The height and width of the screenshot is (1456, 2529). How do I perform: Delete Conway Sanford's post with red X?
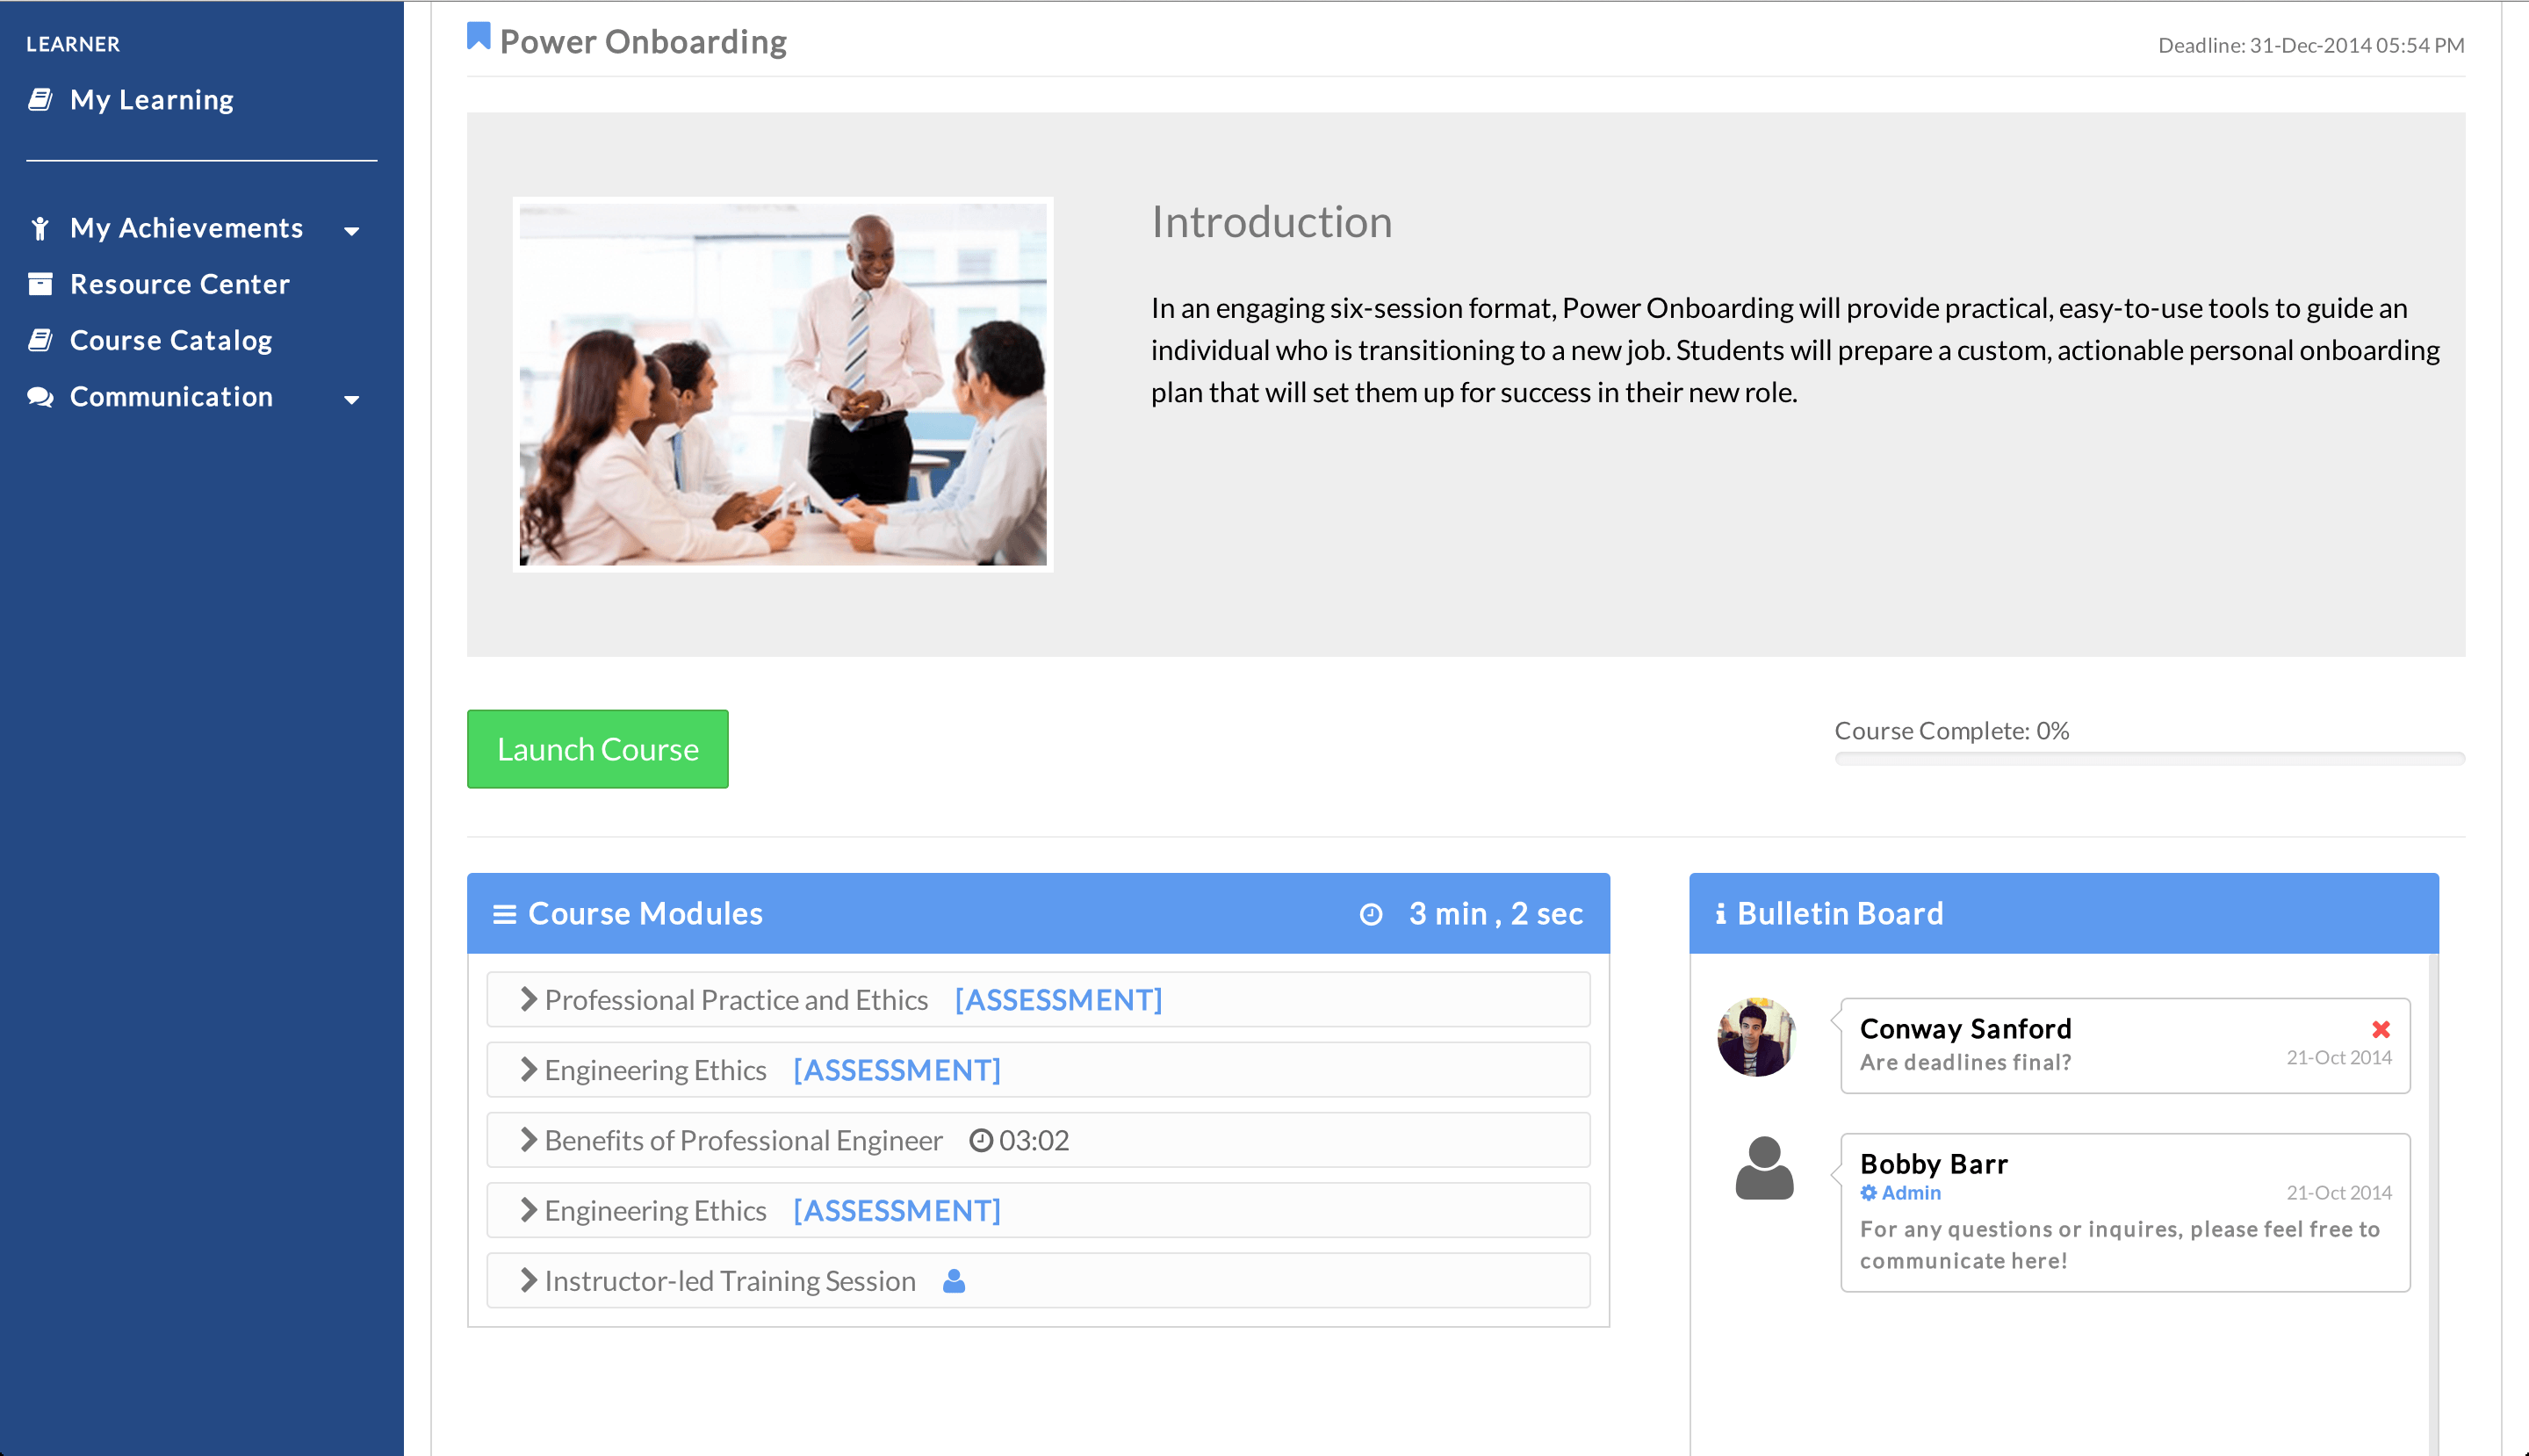(2381, 1029)
